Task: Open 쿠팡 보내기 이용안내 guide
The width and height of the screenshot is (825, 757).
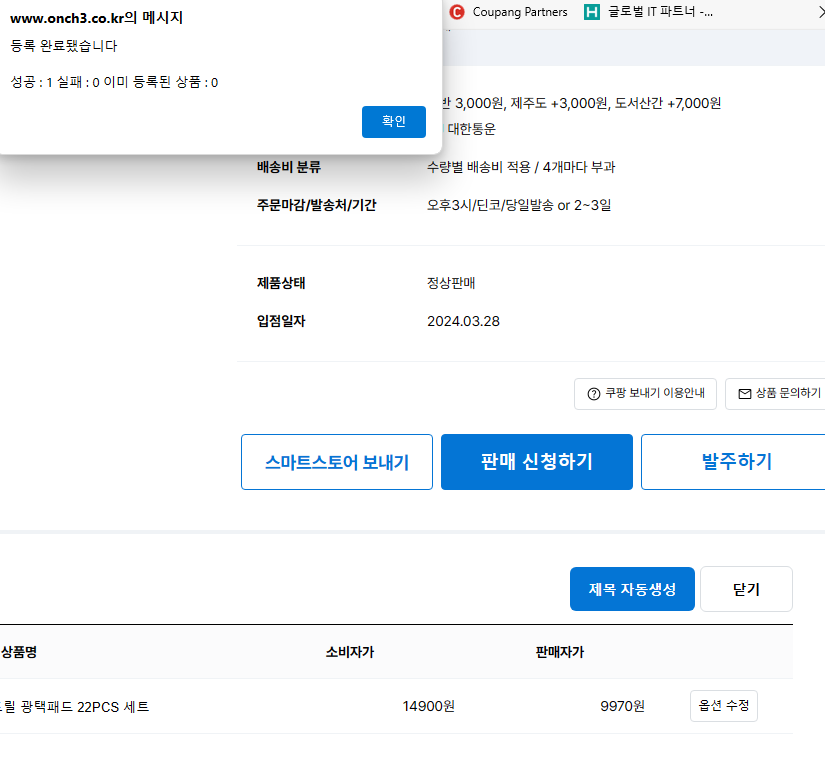Action: coord(645,394)
